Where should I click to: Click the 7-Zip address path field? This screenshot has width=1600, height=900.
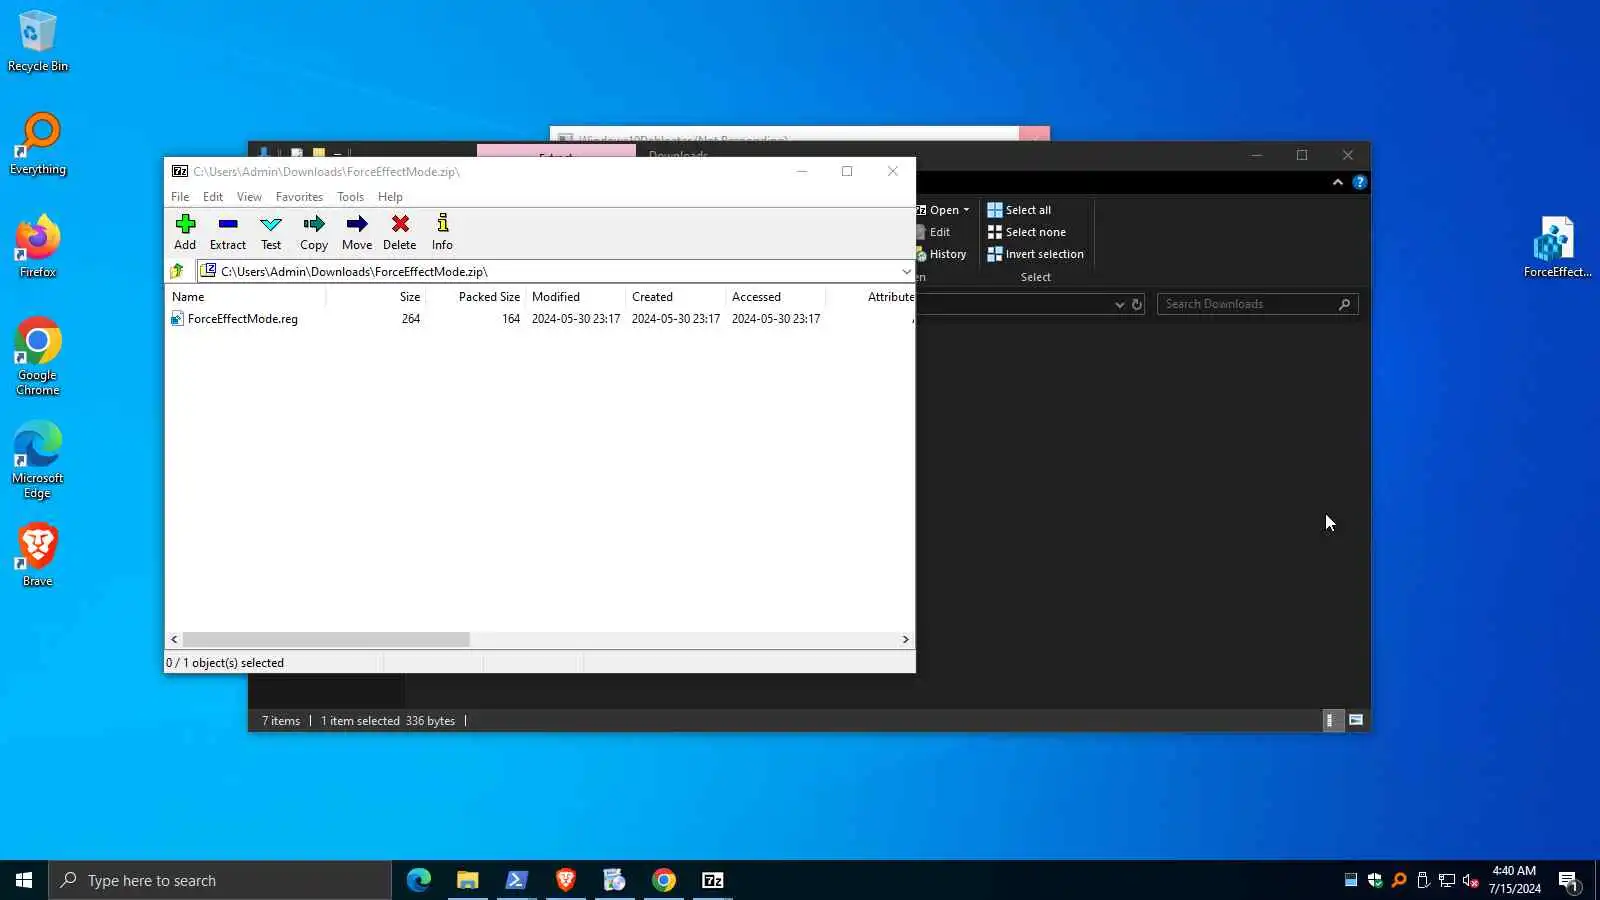(x=549, y=271)
